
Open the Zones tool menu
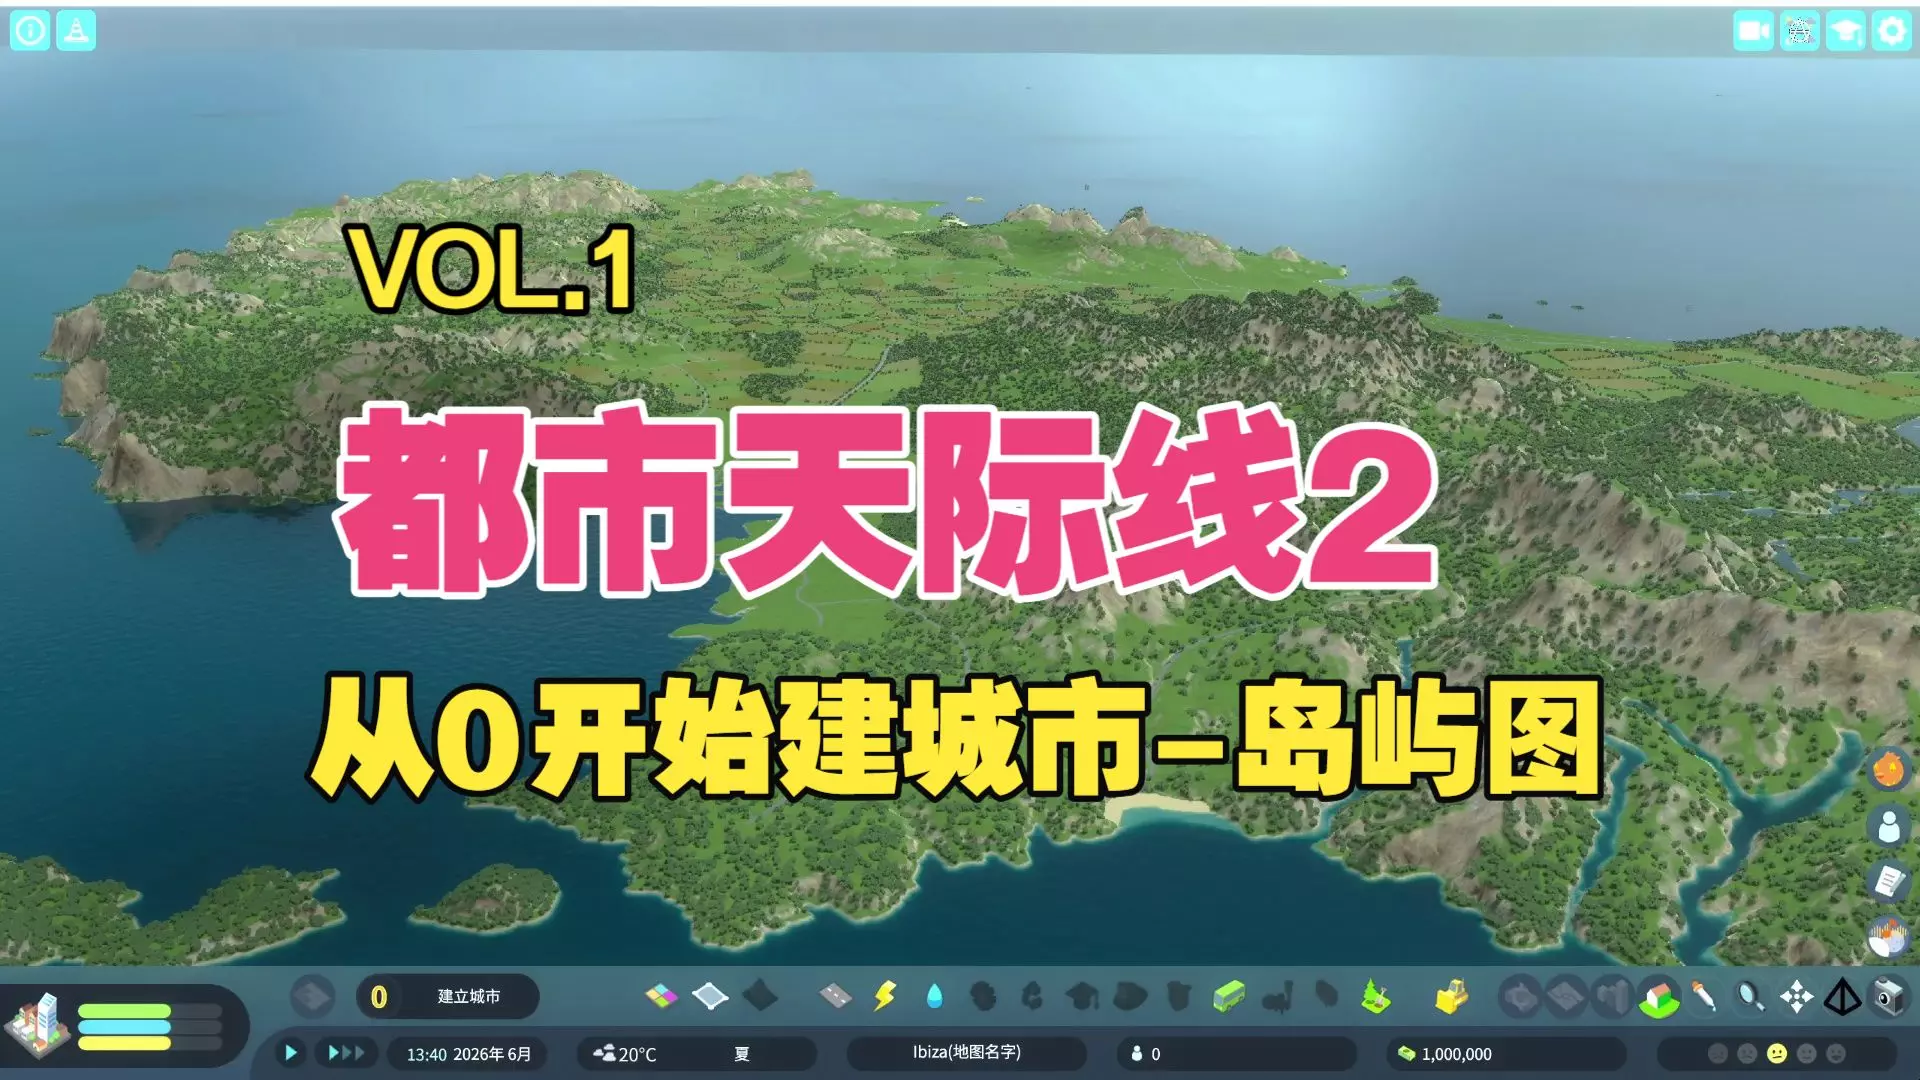pos(661,996)
